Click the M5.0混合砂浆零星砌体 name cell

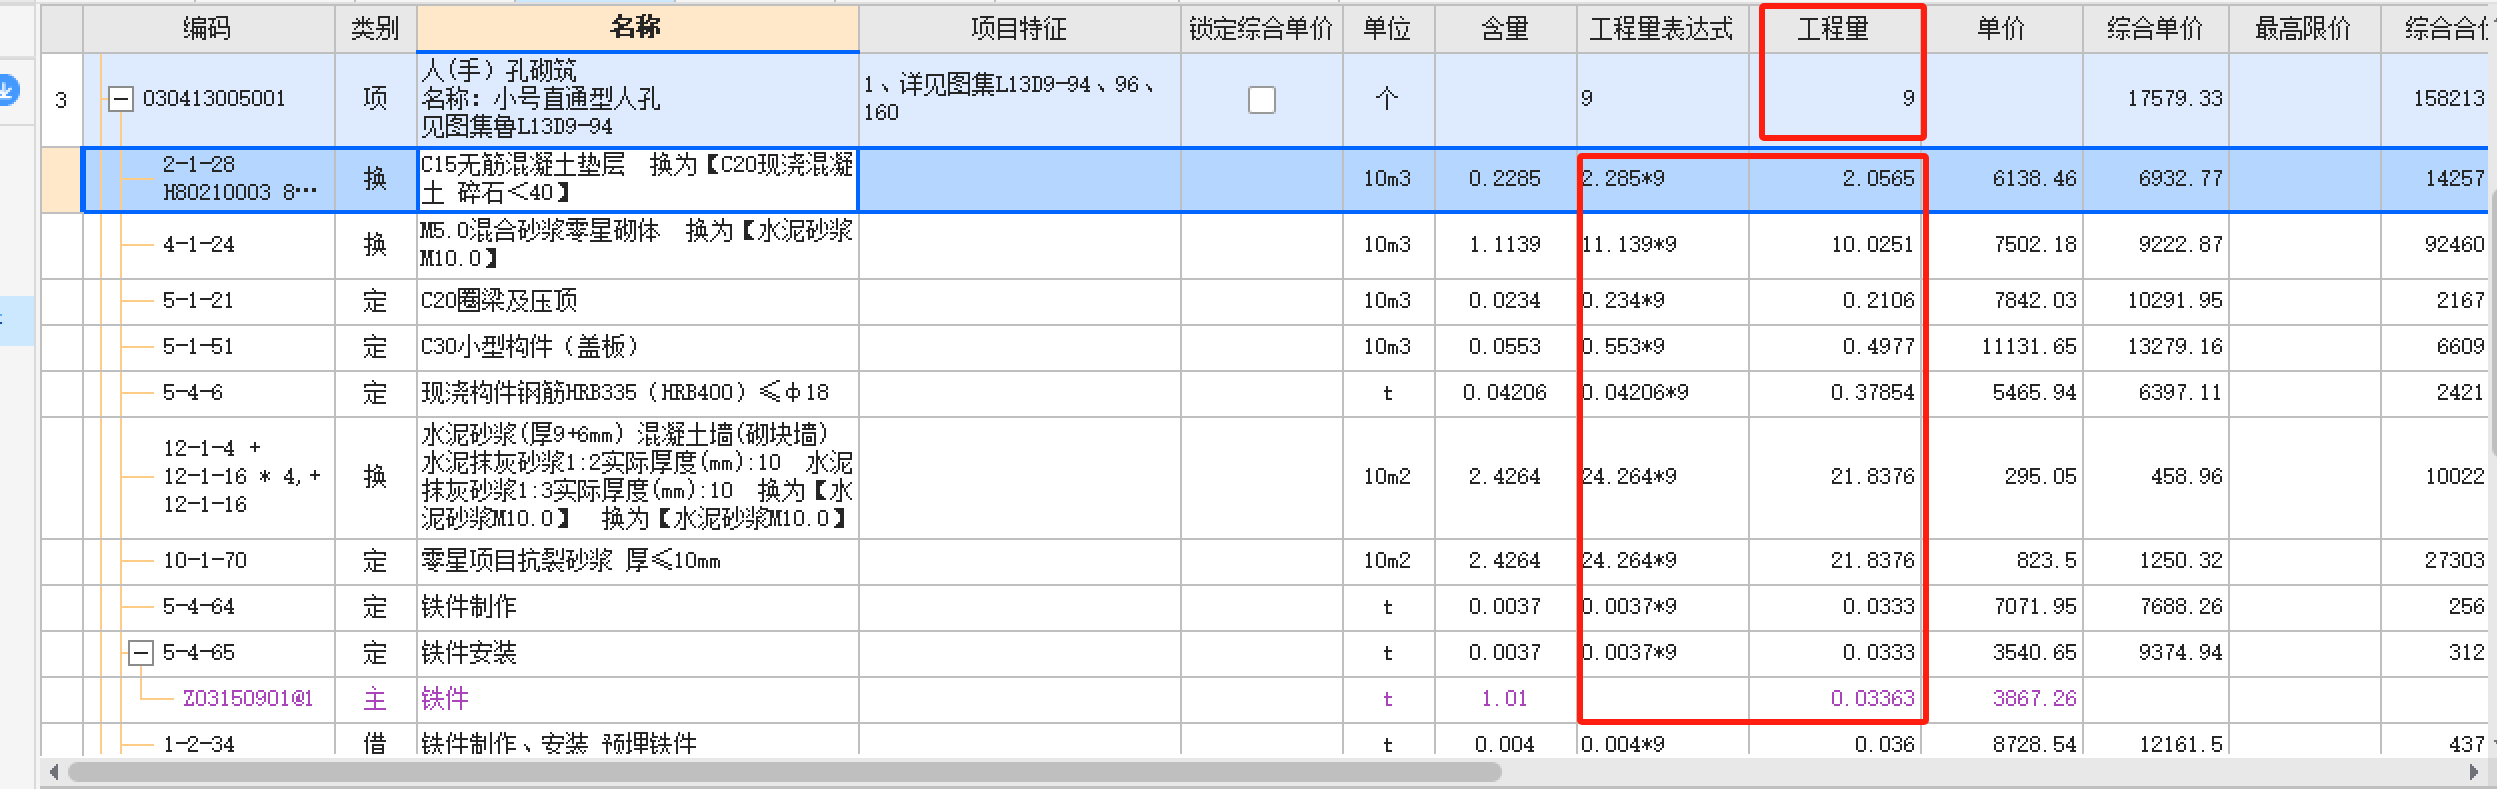pos(637,245)
